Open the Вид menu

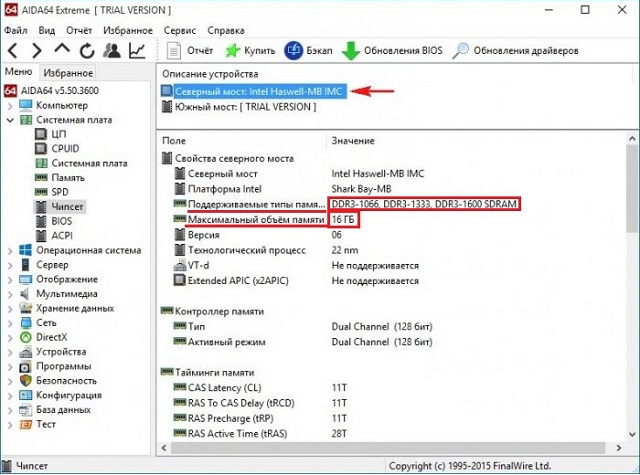click(47, 31)
